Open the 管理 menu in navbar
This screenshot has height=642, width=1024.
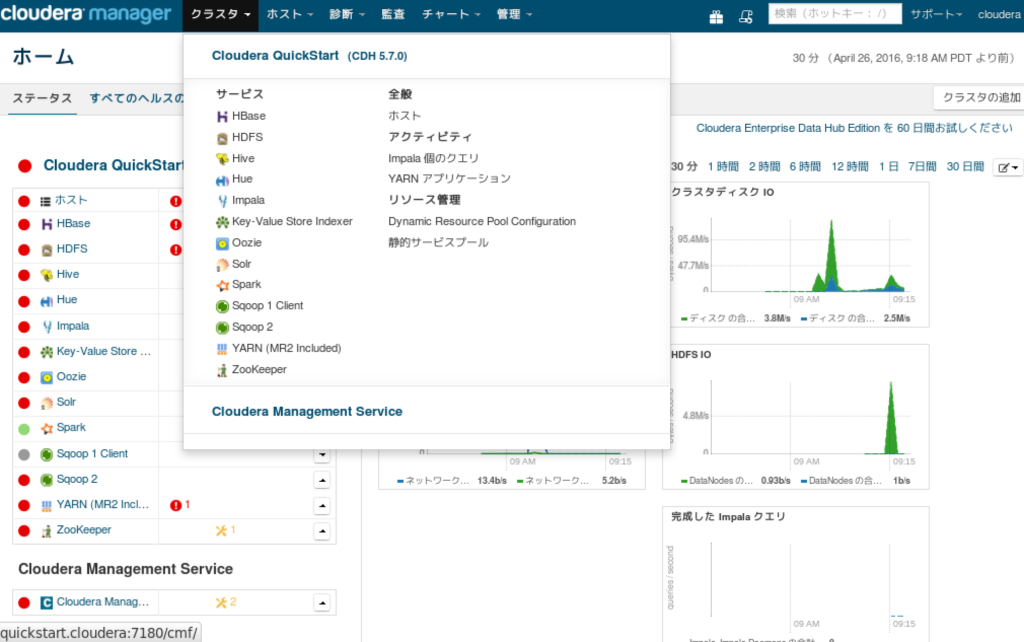pyautogui.click(x=515, y=14)
